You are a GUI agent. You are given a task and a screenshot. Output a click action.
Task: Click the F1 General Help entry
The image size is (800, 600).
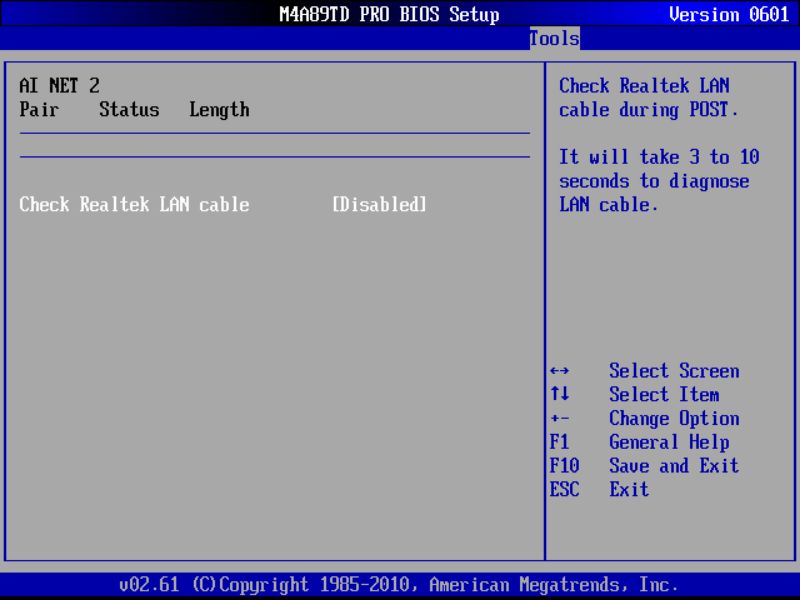click(x=648, y=442)
